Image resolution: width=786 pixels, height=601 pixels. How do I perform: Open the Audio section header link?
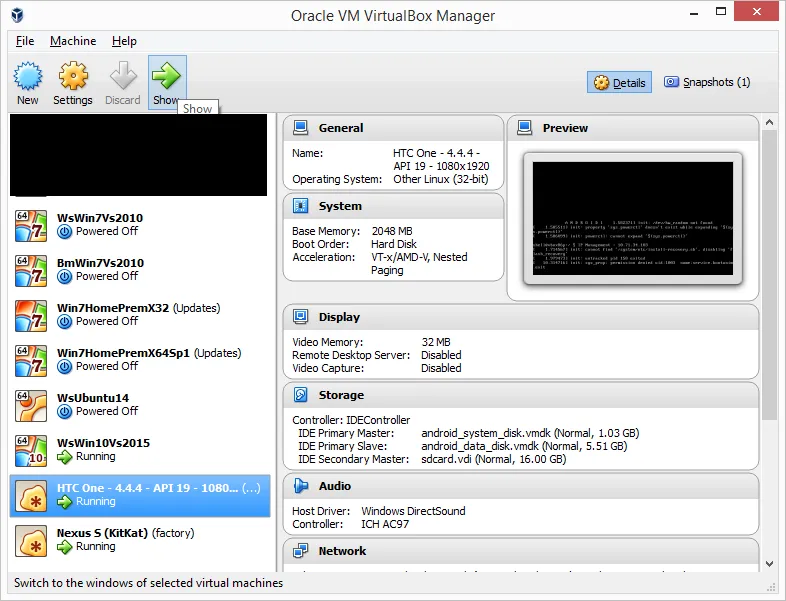point(335,486)
